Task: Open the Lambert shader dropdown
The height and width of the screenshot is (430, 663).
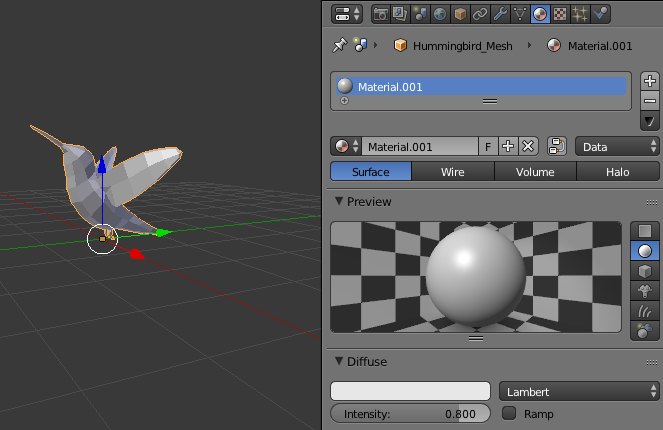Action: (579, 391)
